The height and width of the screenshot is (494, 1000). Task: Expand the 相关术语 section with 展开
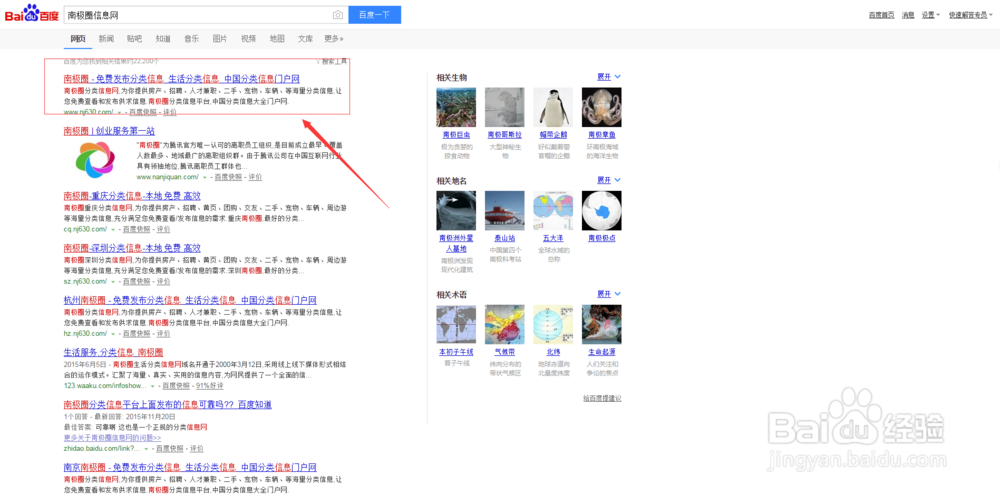608,294
